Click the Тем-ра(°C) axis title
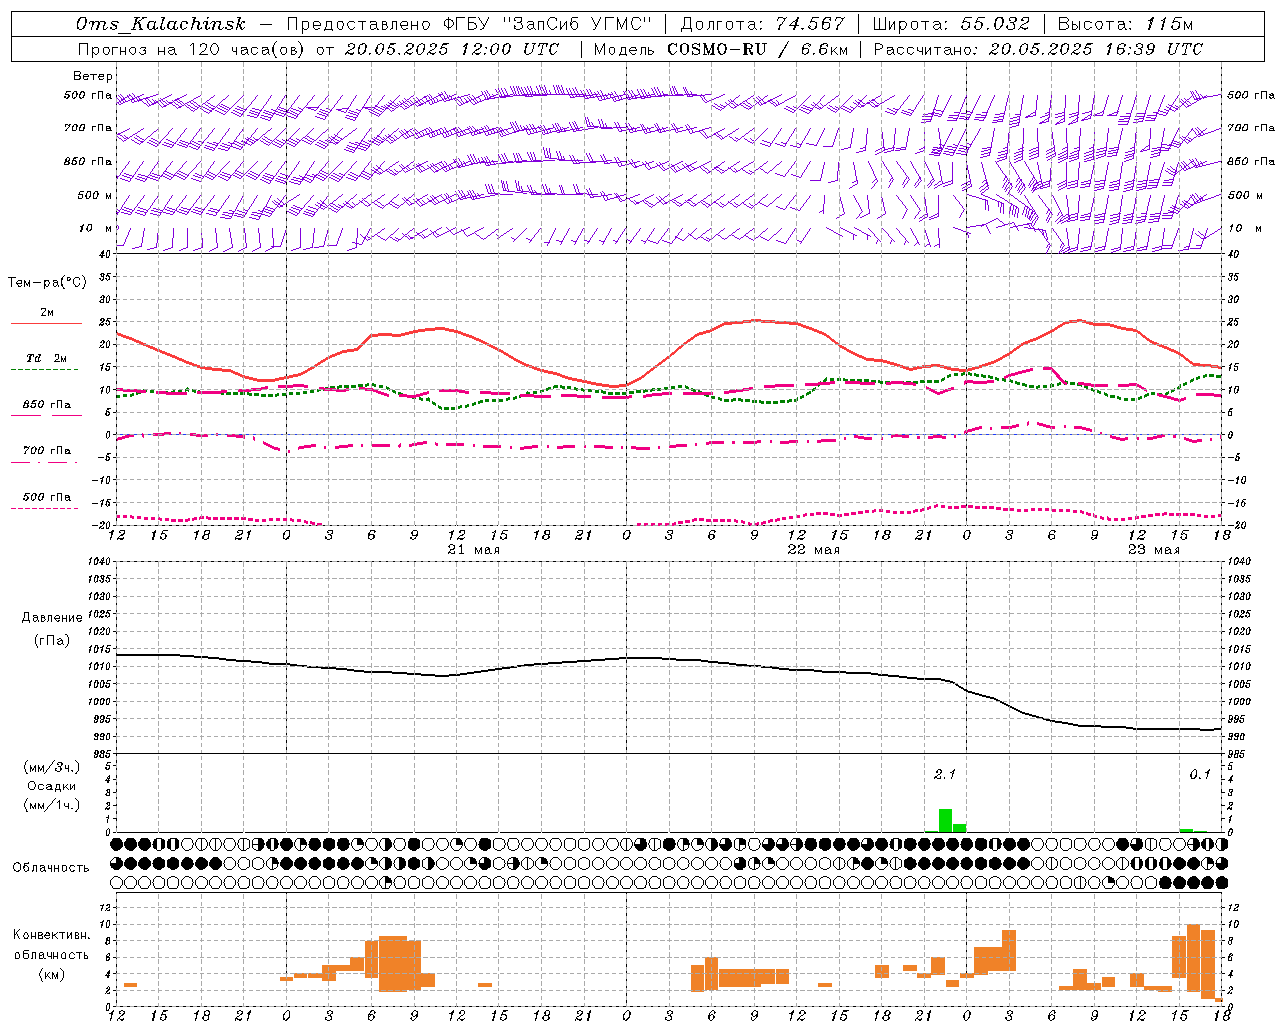Screen dimensions: 1280x1024 click(47, 283)
